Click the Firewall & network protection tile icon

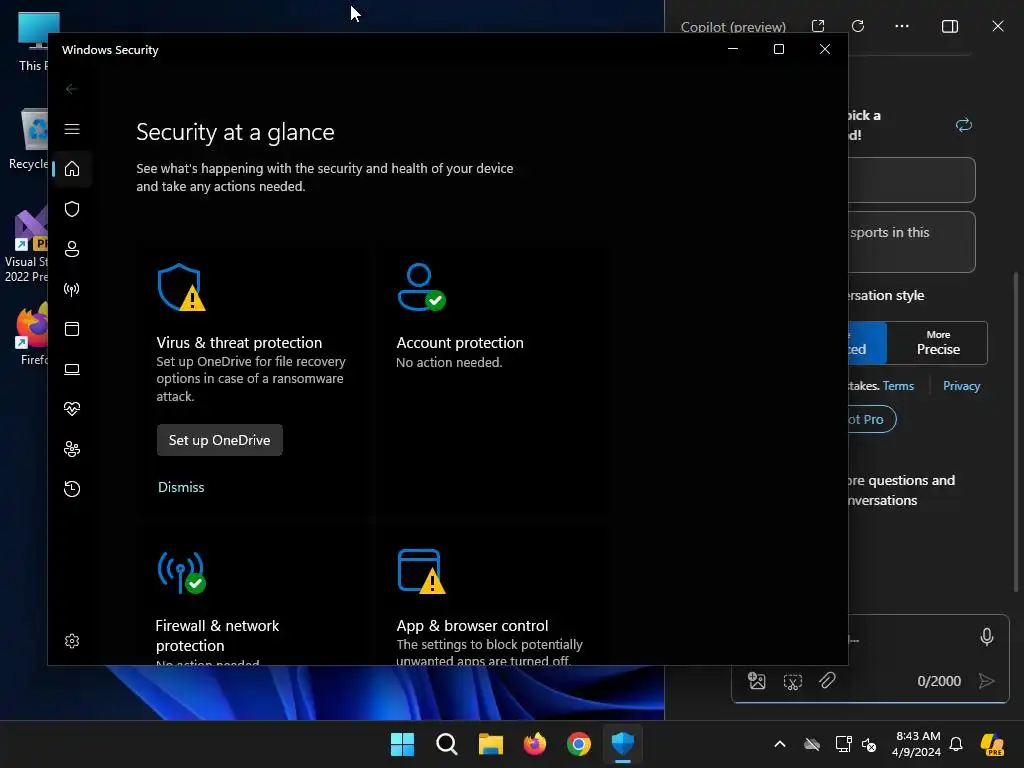pyautogui.click(x=181, y=572)
